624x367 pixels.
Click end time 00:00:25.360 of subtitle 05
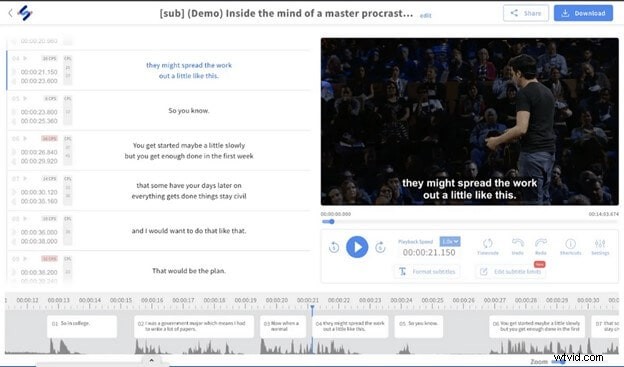(x=39, y=121)
